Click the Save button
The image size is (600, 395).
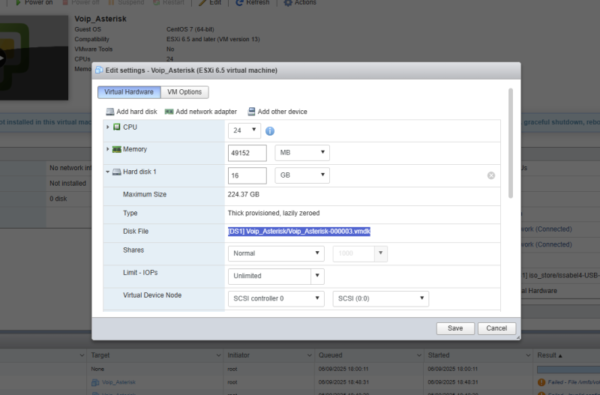(x=455, y=328)
